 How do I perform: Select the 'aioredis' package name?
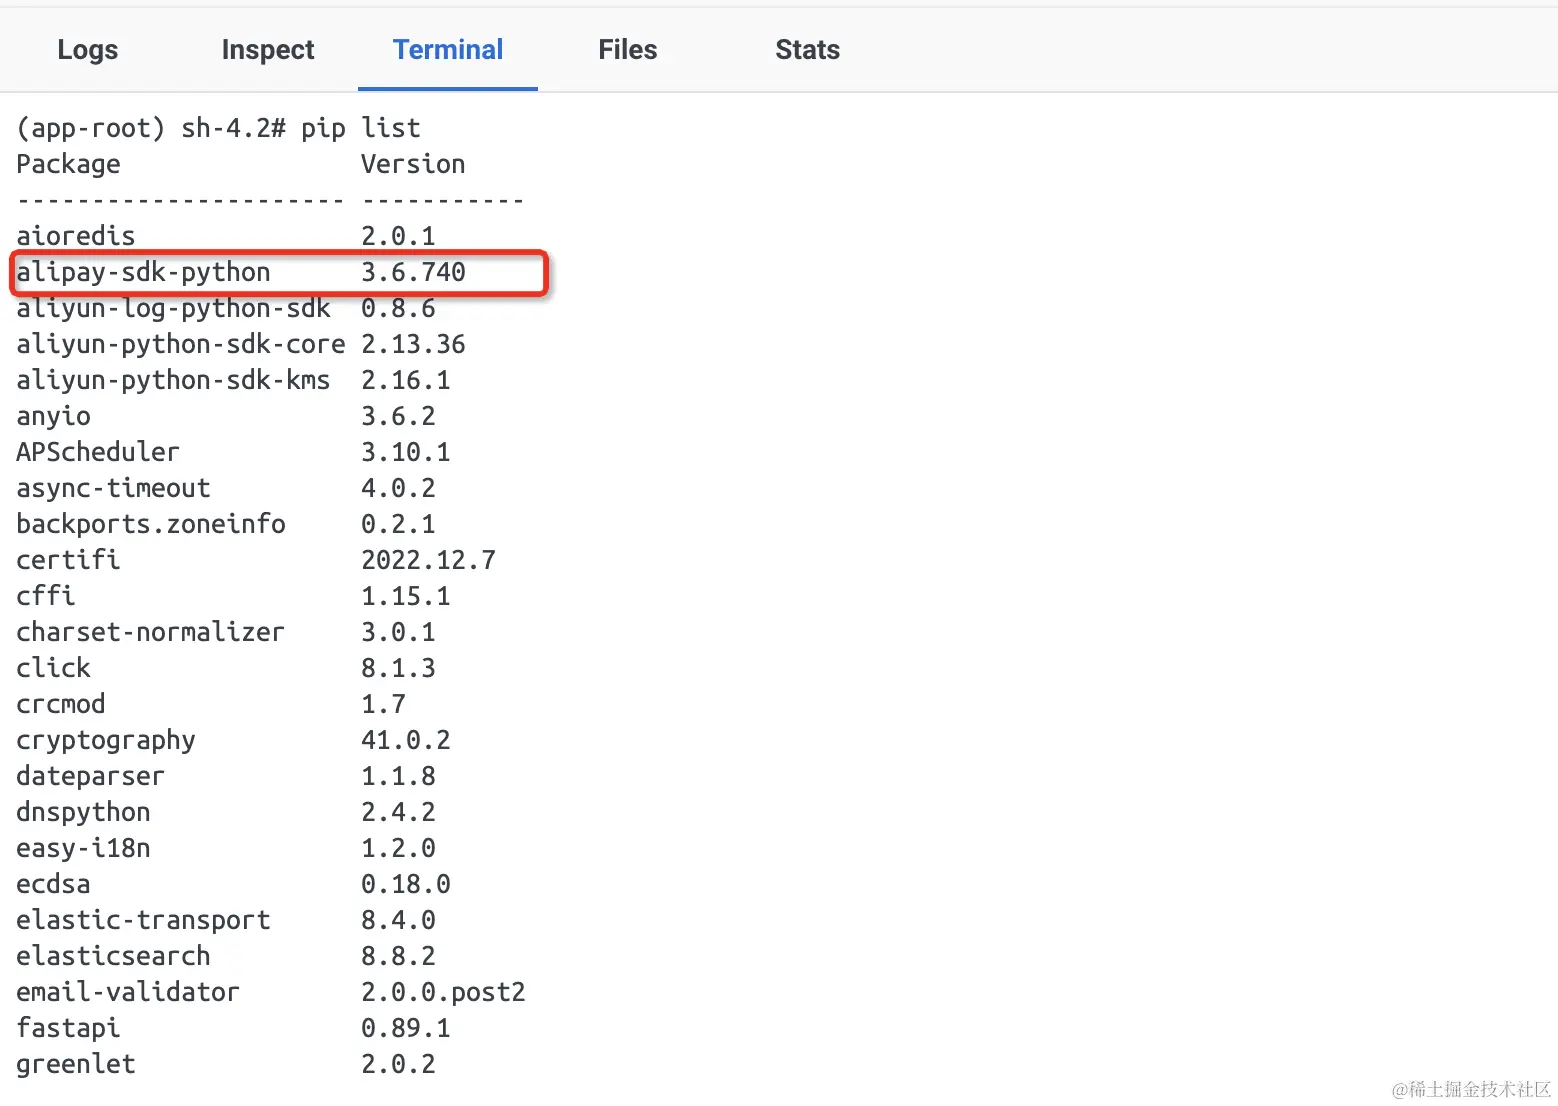pyautogui.click(x=76, y=236)
